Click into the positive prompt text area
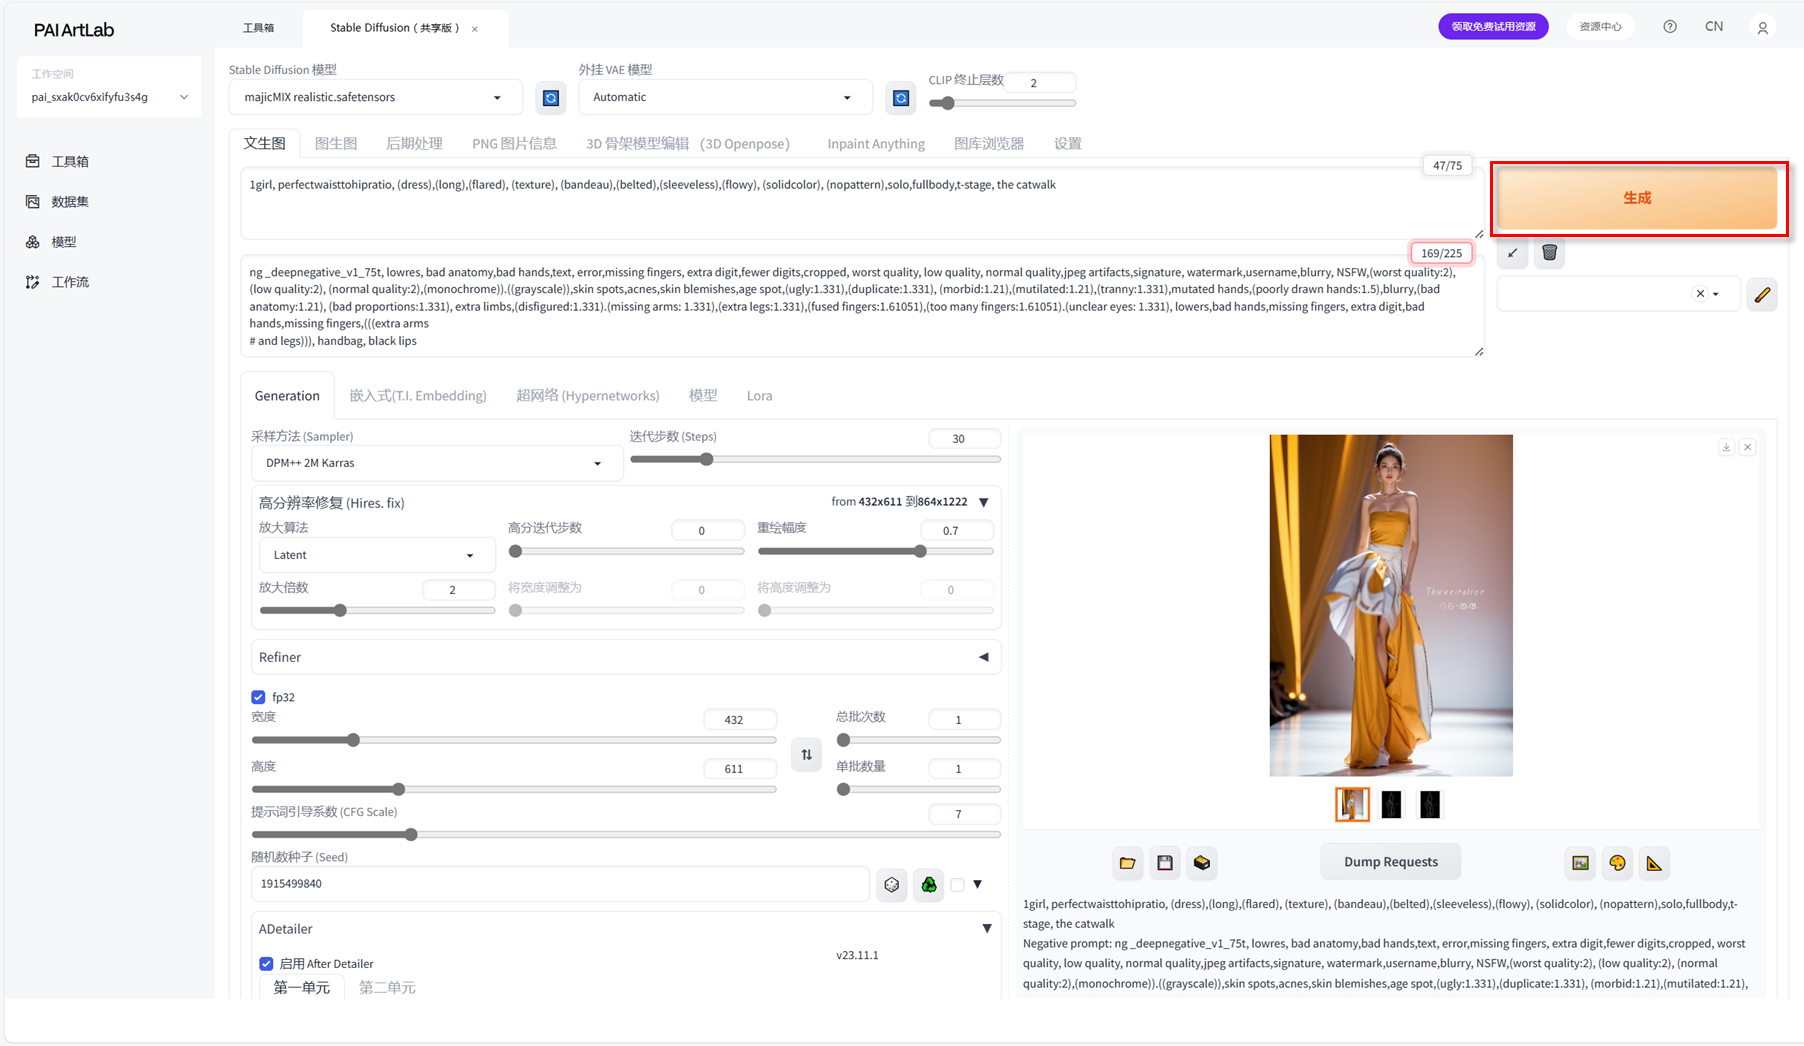This screenshot has width=1804, height=1046. pyautogui.click(x=861, y=203)
